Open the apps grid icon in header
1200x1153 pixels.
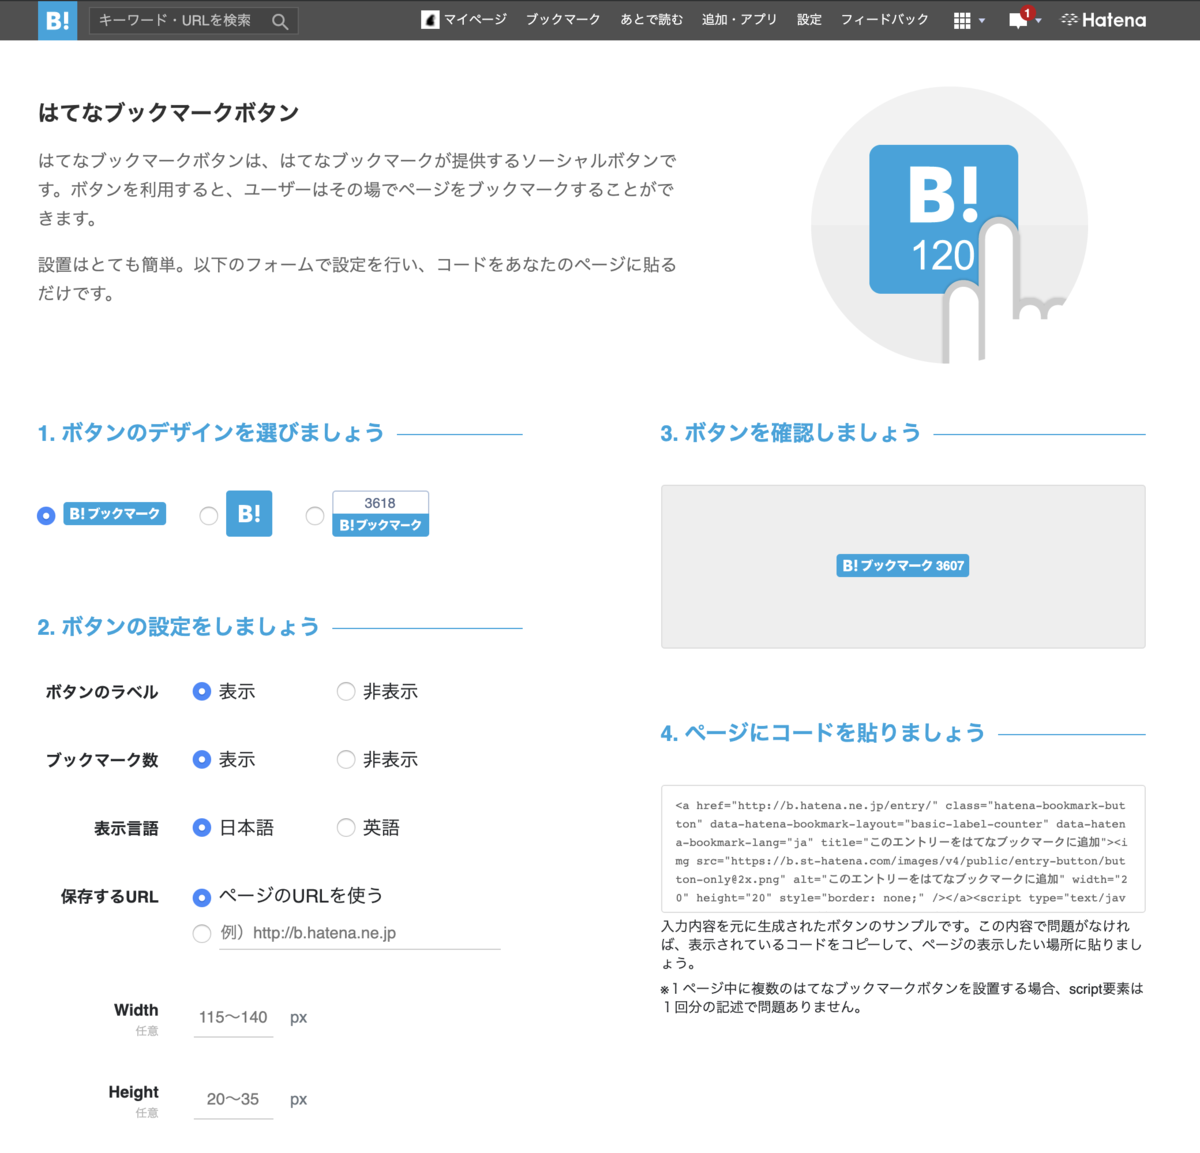962,19
